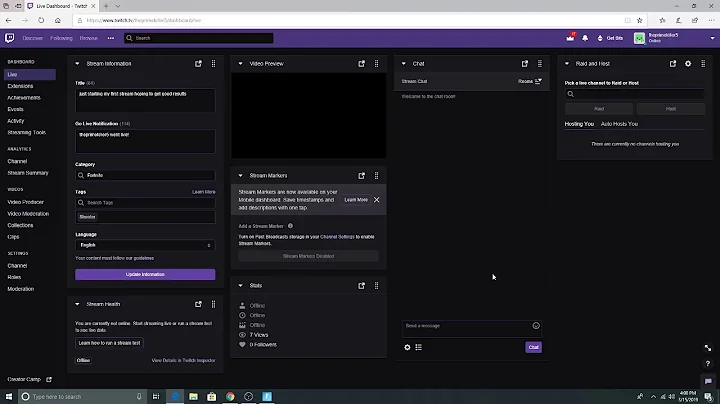Open the emote picker smiley icon

point(536,325)
